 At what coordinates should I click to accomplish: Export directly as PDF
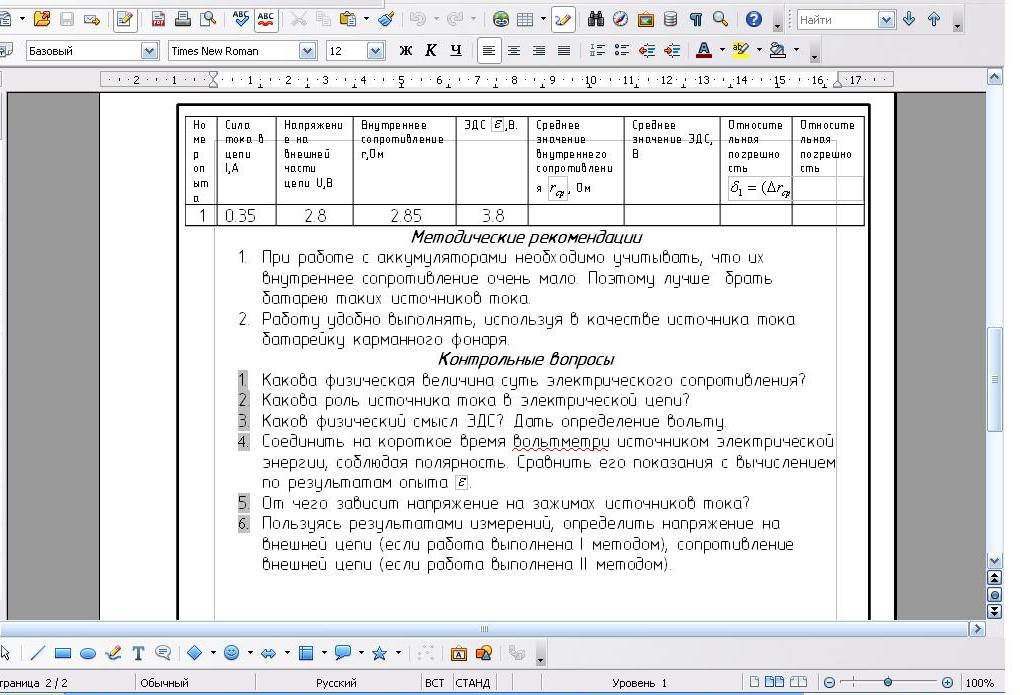[x=158, y=20]
